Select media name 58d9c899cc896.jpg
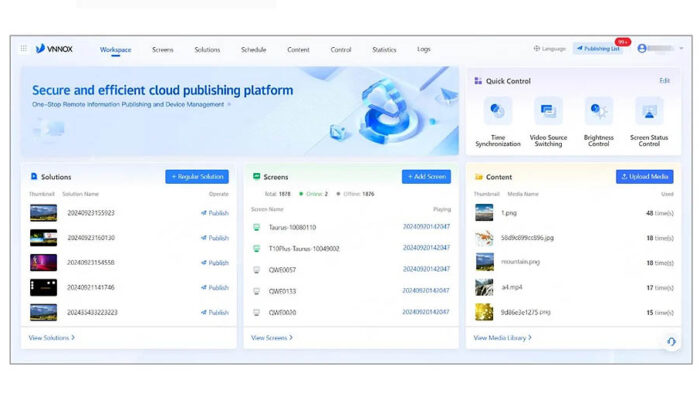700x400 pixels. [x=527, y=238]
